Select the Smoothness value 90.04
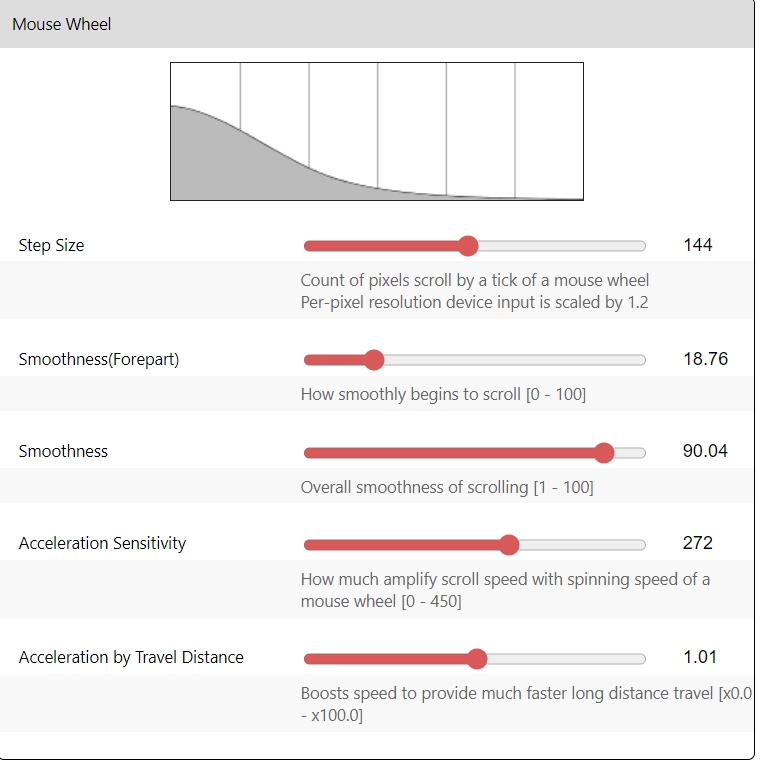 [705, 451]
